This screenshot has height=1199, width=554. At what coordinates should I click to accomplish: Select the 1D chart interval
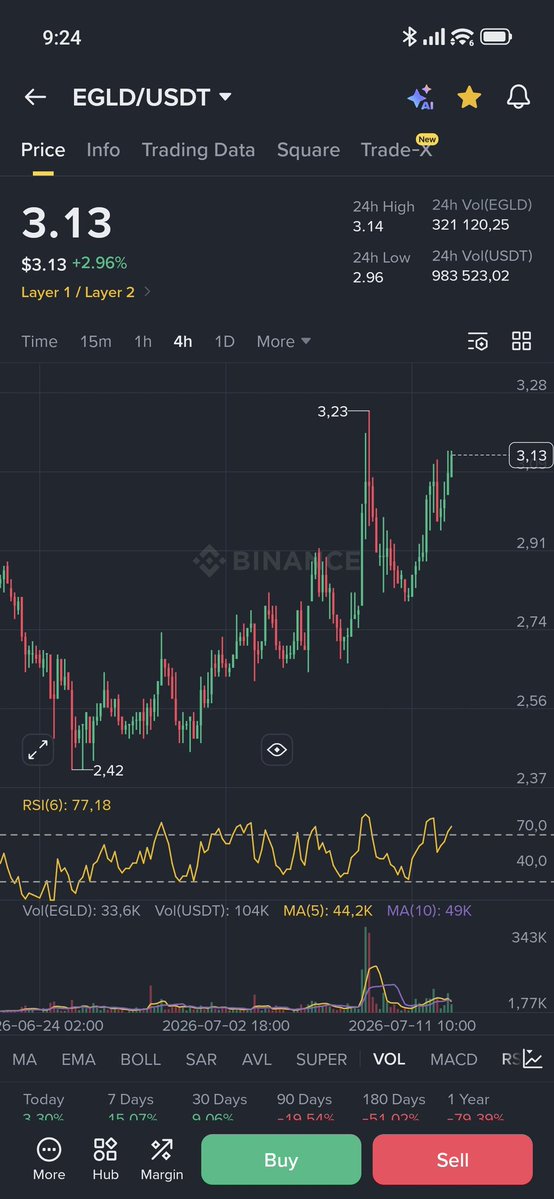tap(224, 342)
